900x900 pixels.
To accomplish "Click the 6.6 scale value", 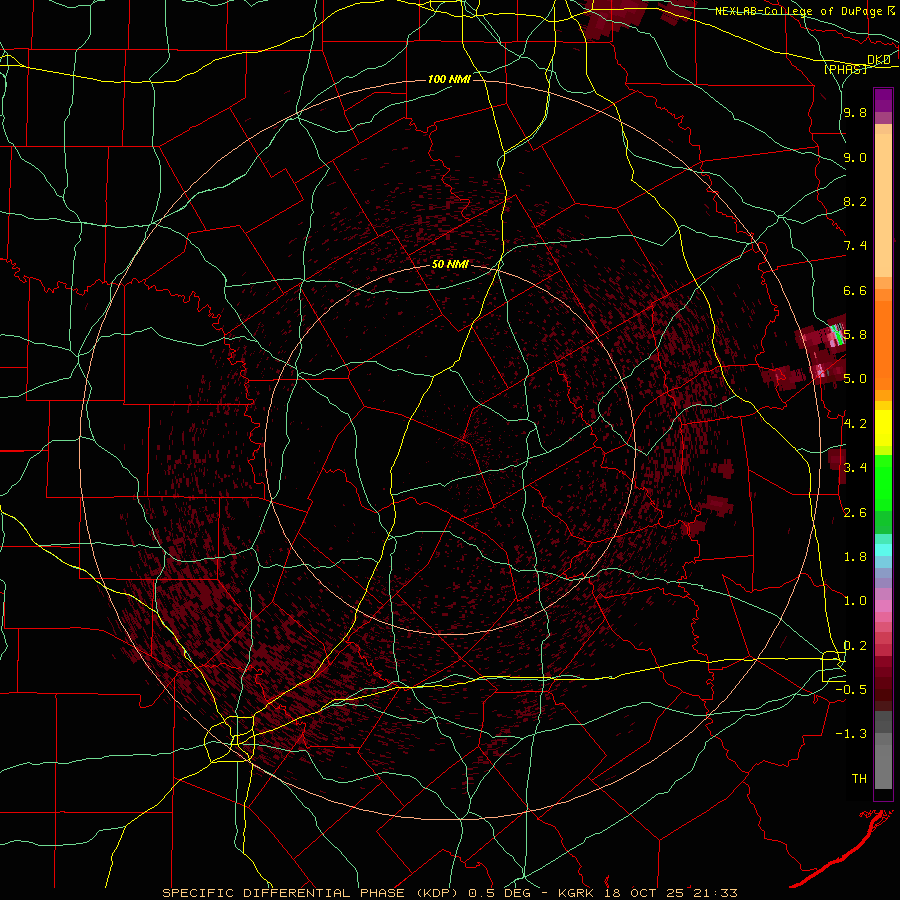I will pos(855,290).
